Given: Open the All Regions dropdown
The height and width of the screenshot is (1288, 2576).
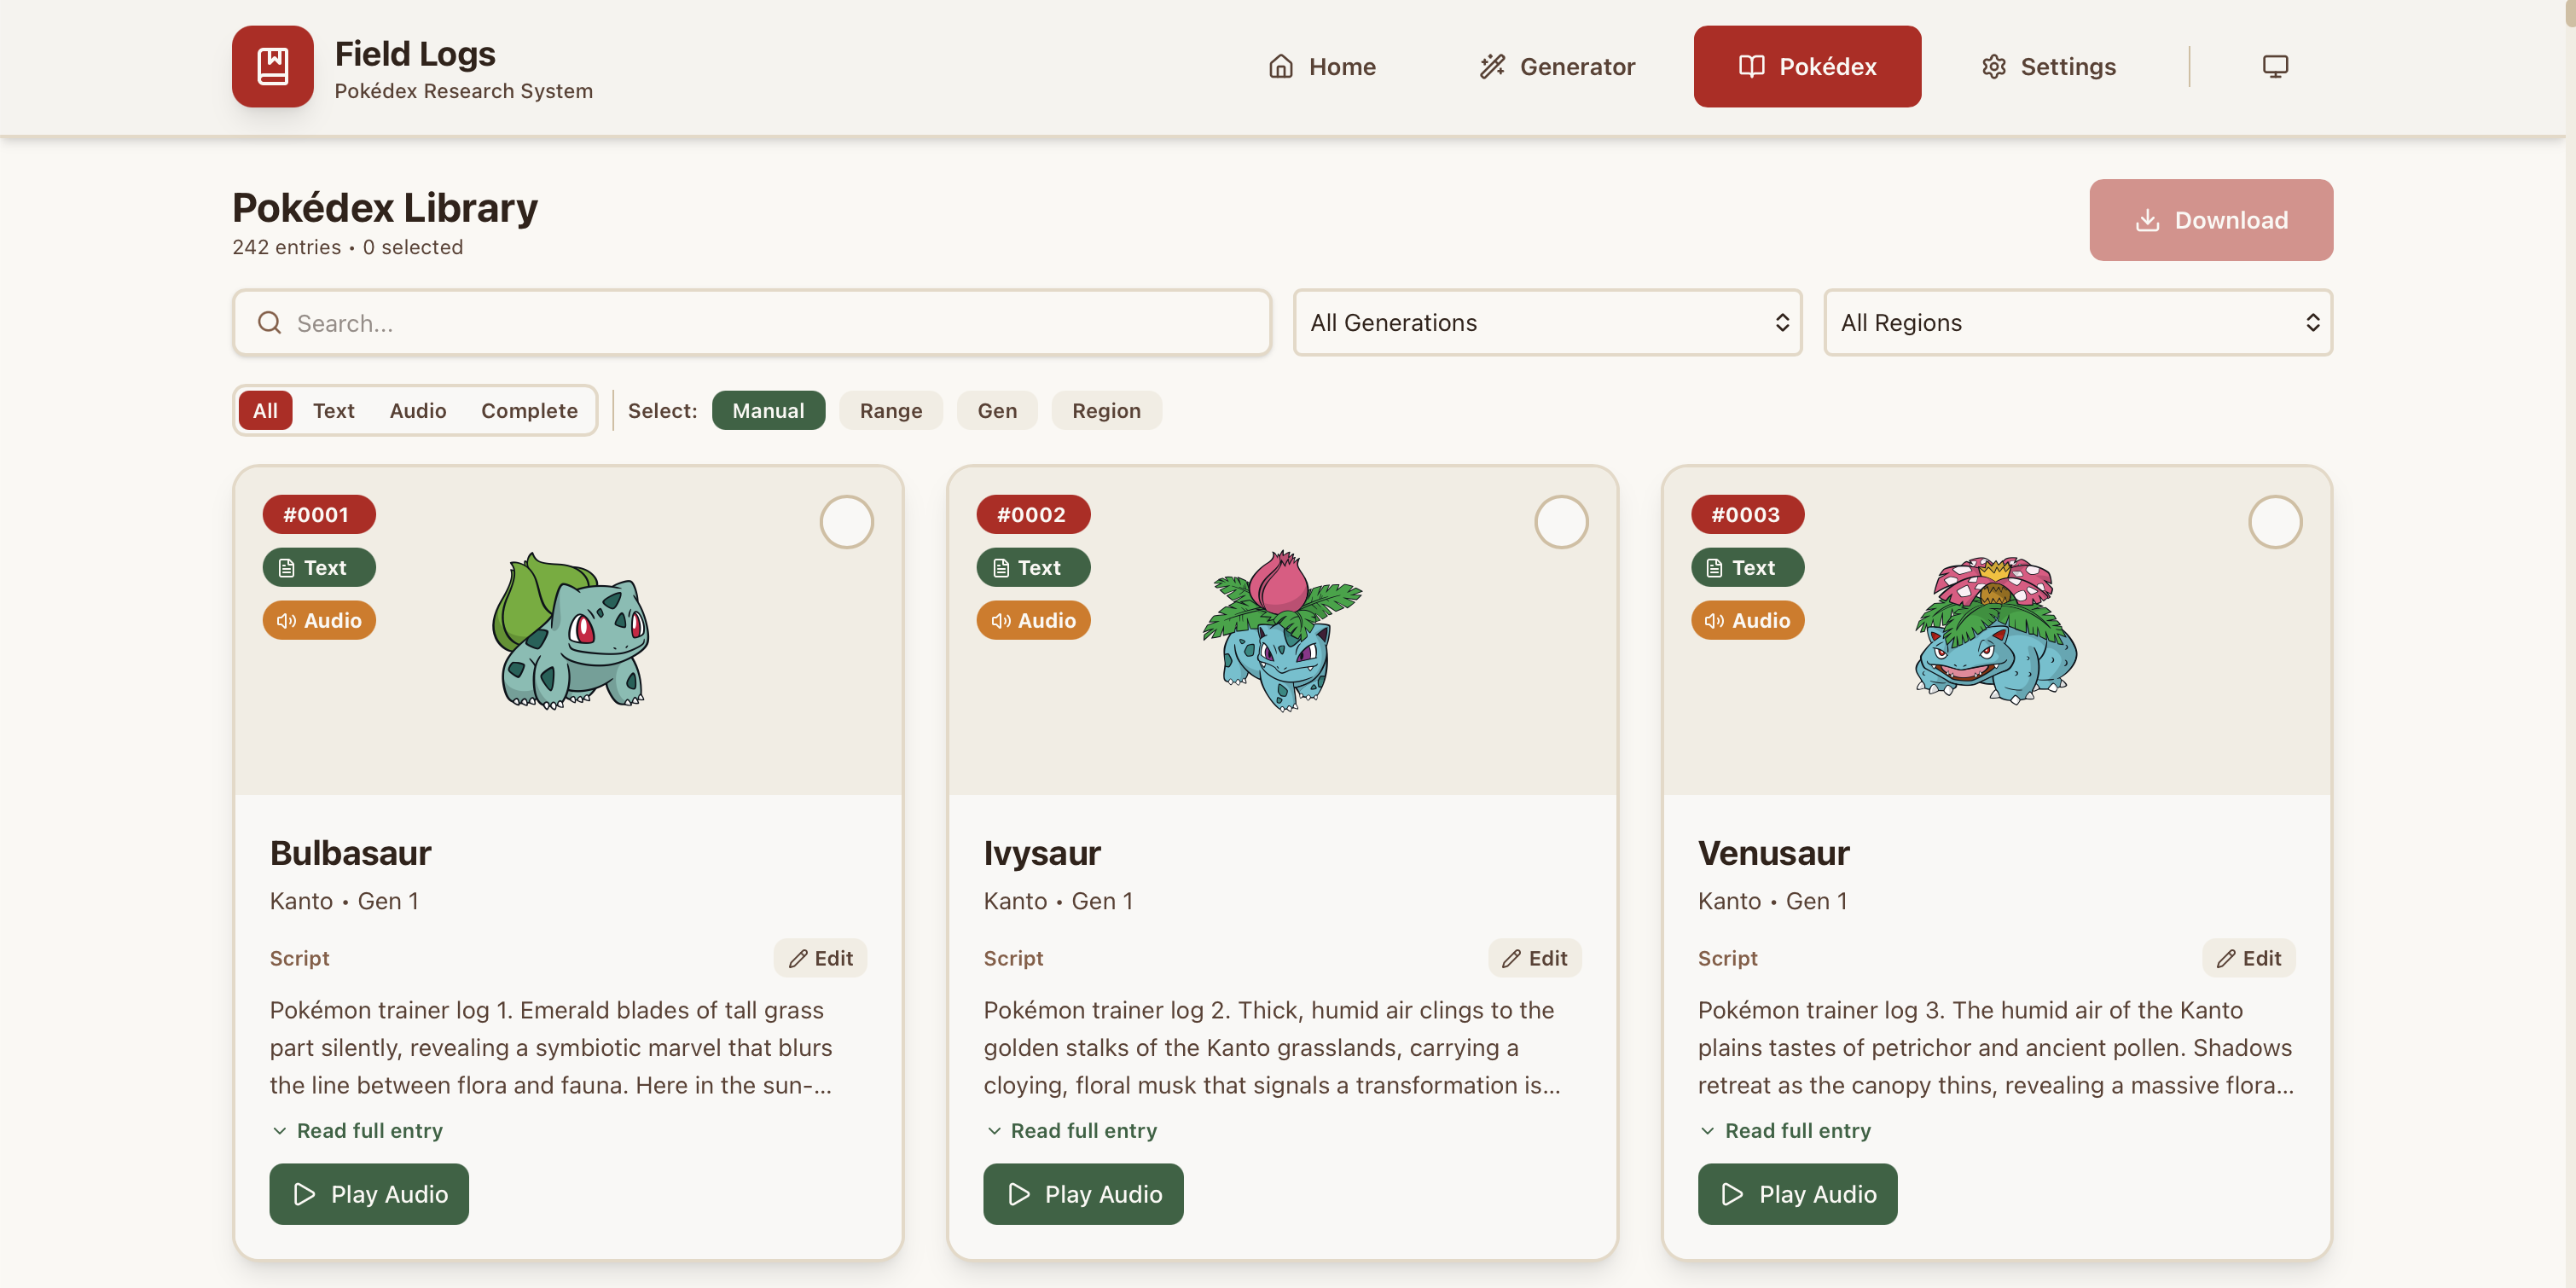Looking at the screenshot, I should [2077, 322].
